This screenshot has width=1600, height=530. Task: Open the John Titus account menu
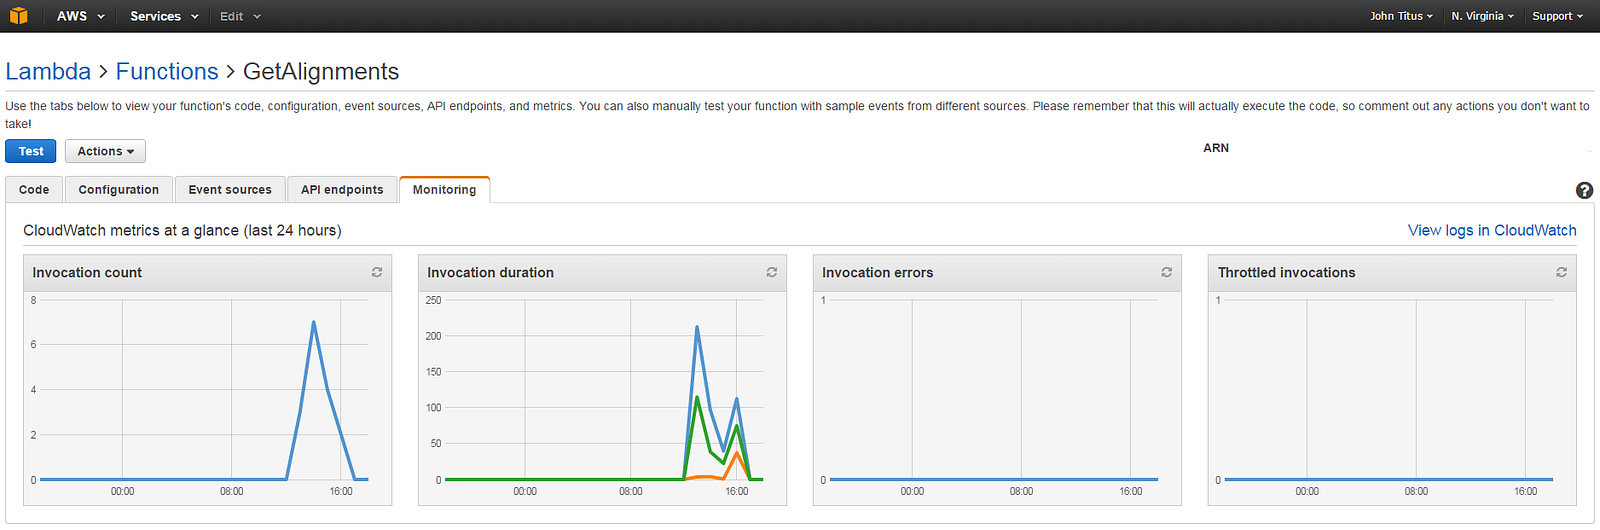(1401, 16)
